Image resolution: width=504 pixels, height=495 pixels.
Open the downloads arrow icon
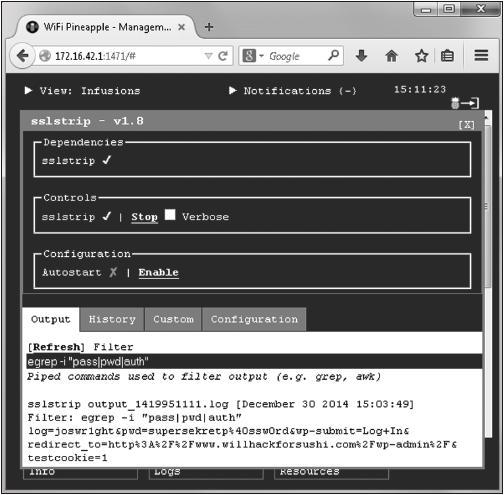[x=361, y=56]
